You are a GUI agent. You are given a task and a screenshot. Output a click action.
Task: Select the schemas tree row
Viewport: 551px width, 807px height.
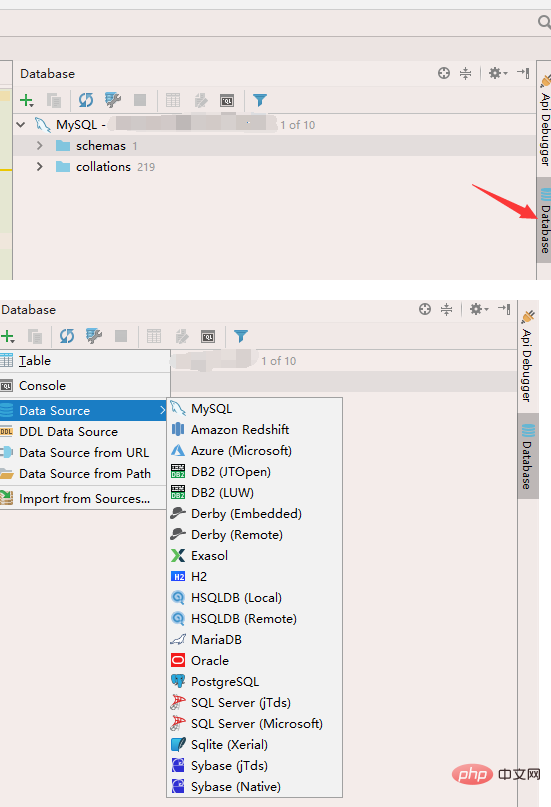point(274,146)
